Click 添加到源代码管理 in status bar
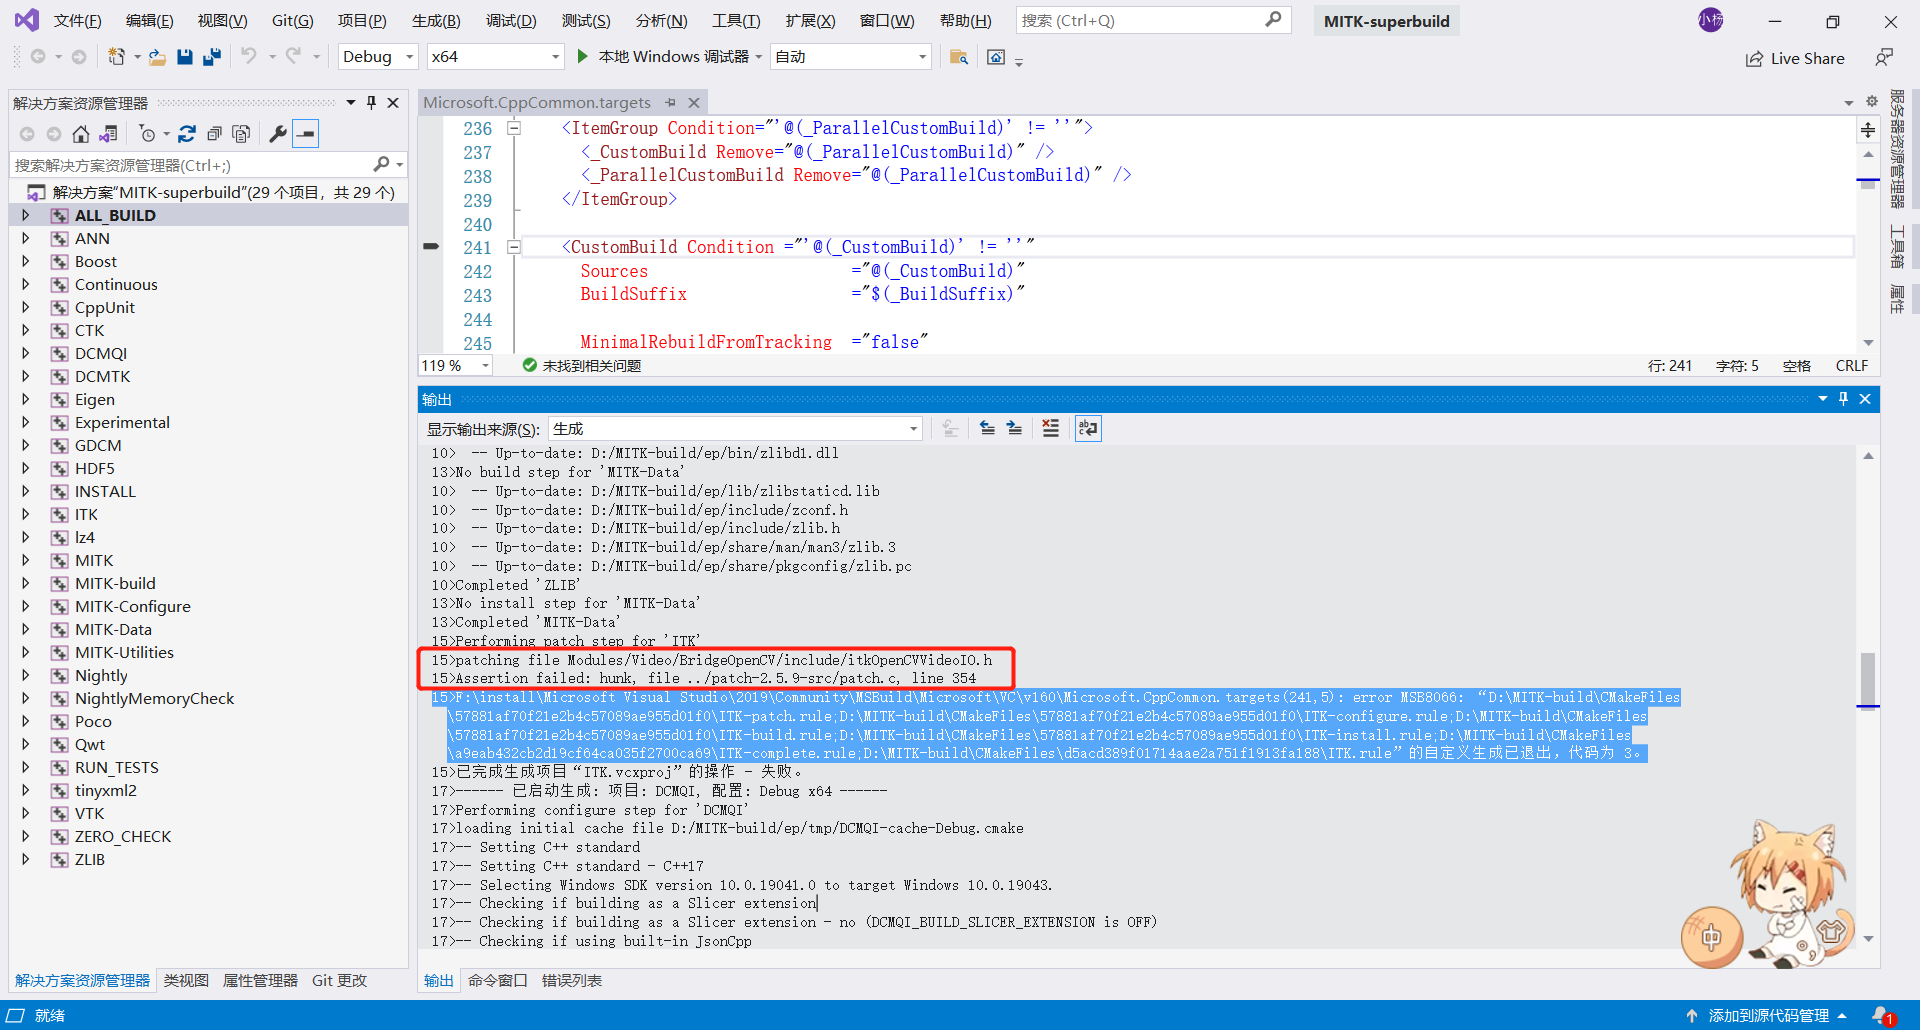Image resolution: width=1920 pixels, height=1030 pixels. click(x=1767, y=1016)
